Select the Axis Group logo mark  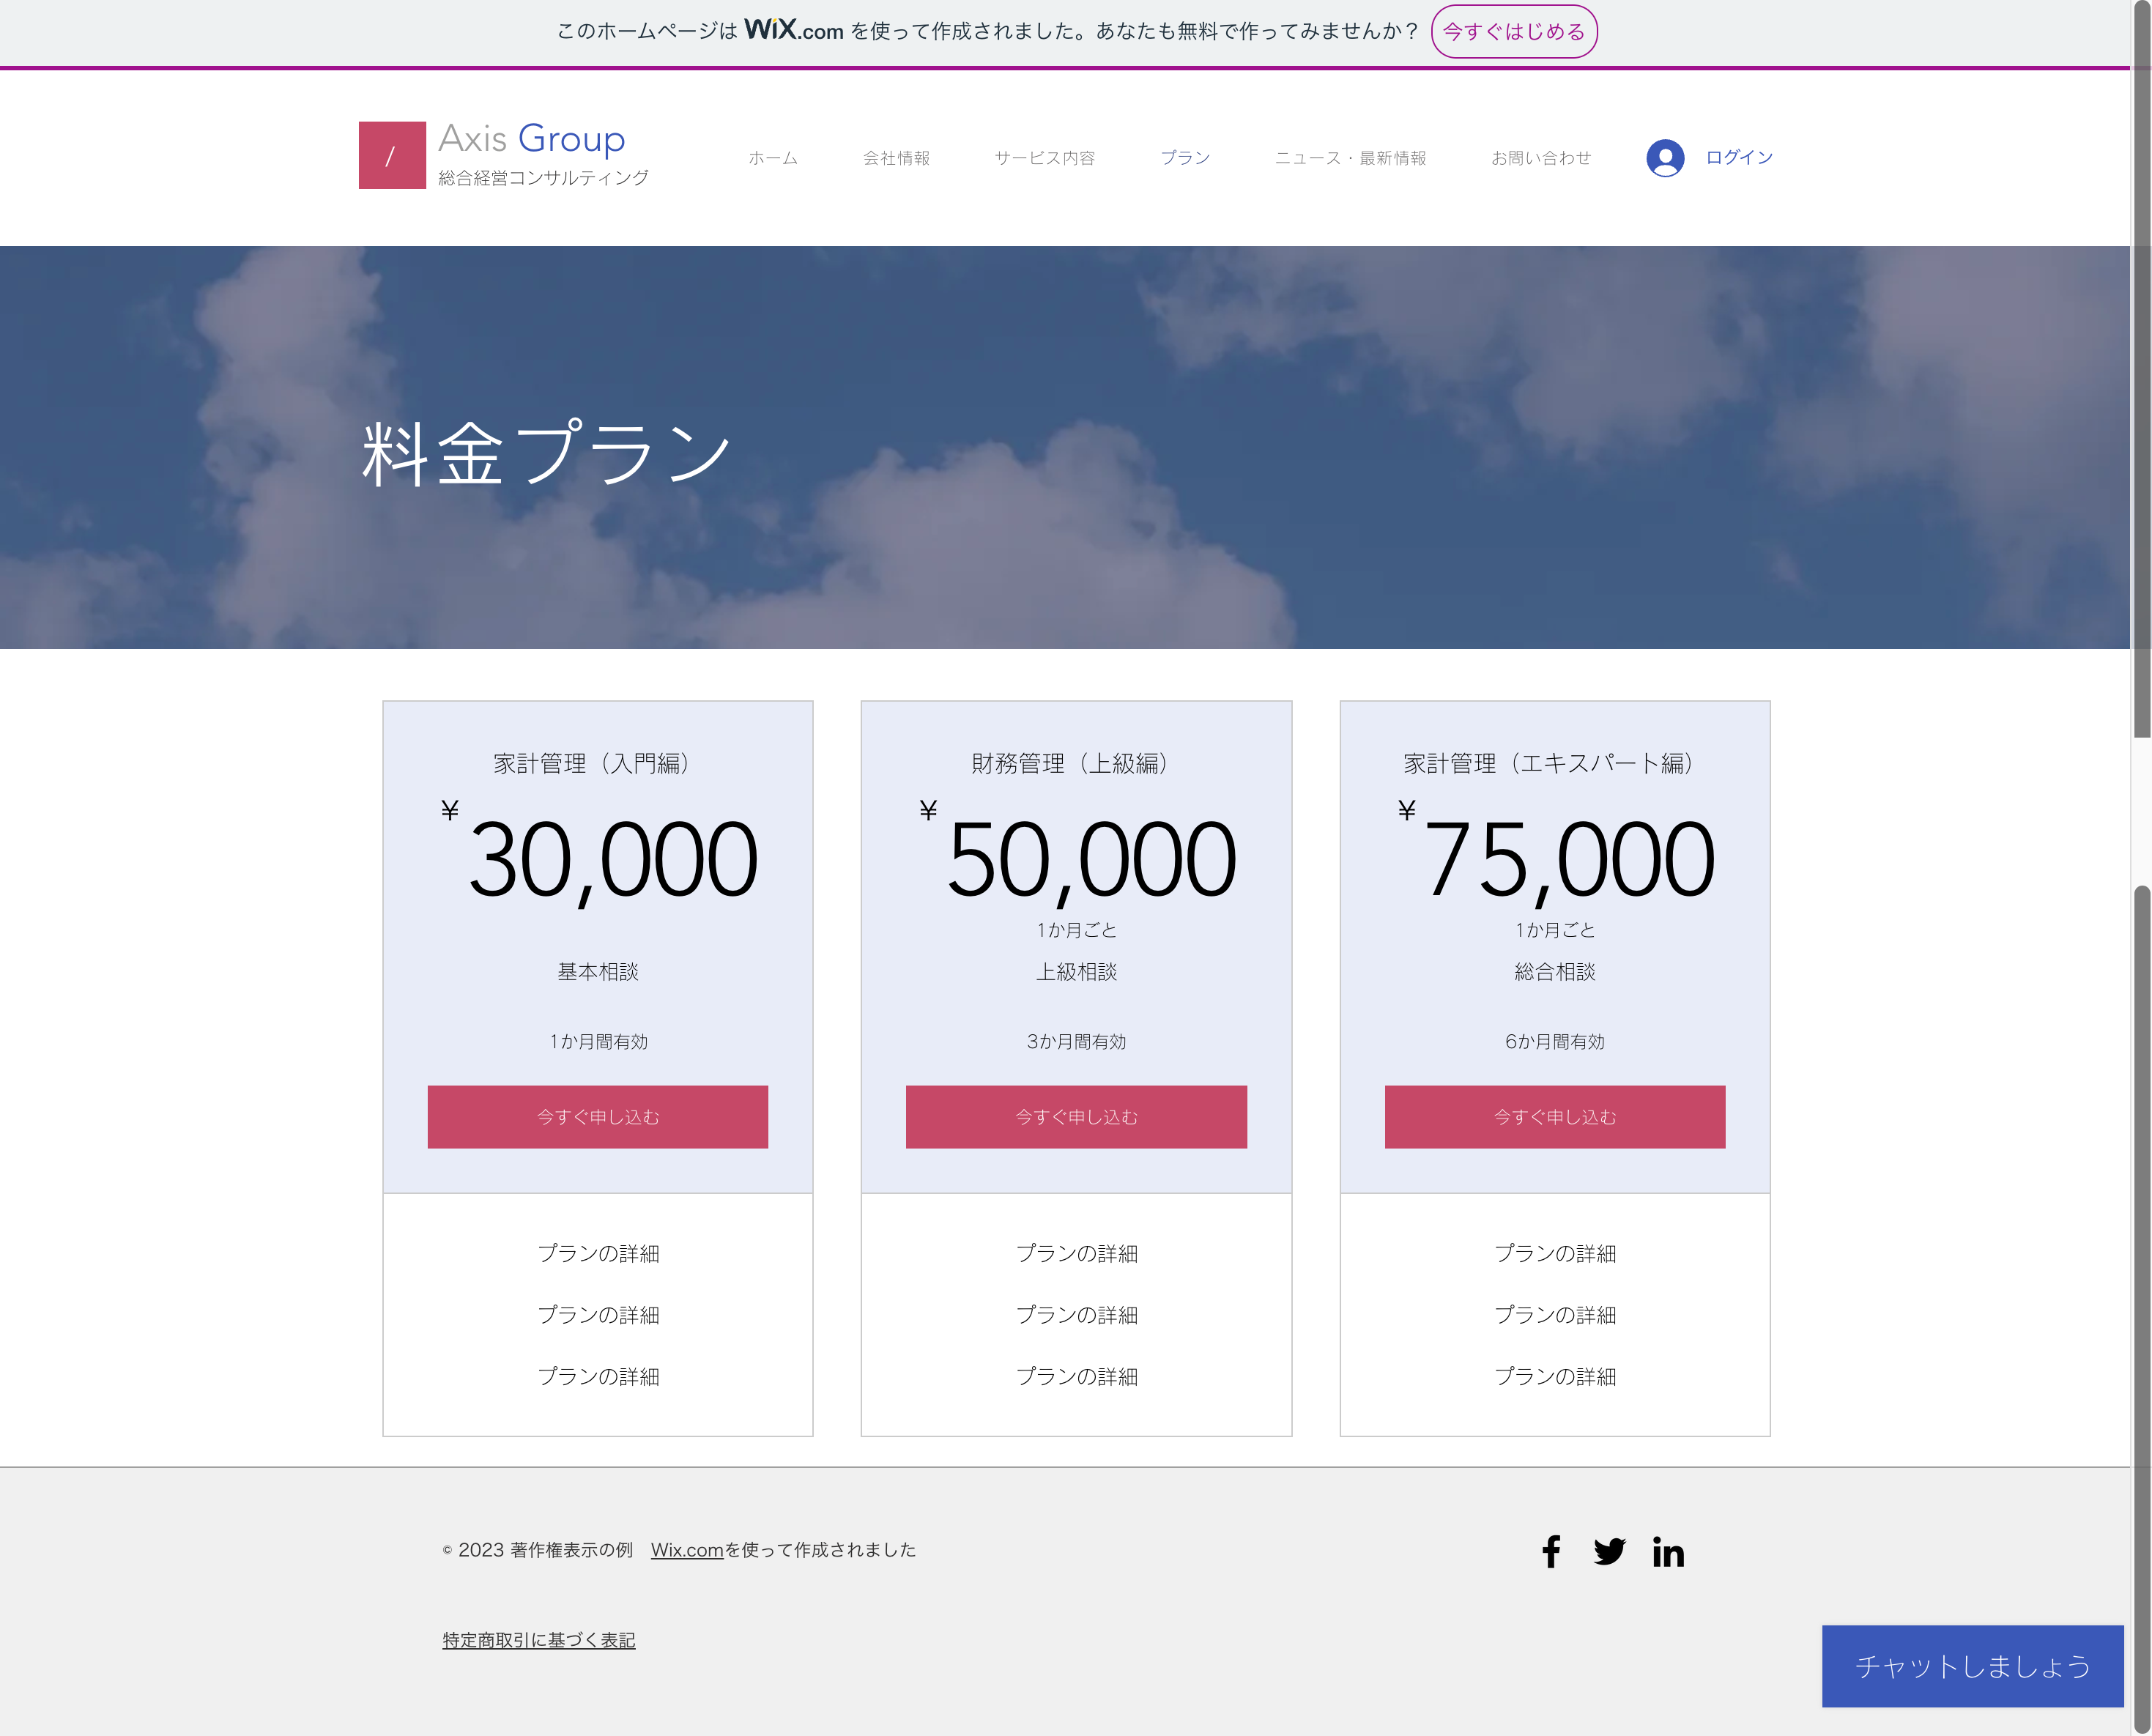click(x=392, y=156)
